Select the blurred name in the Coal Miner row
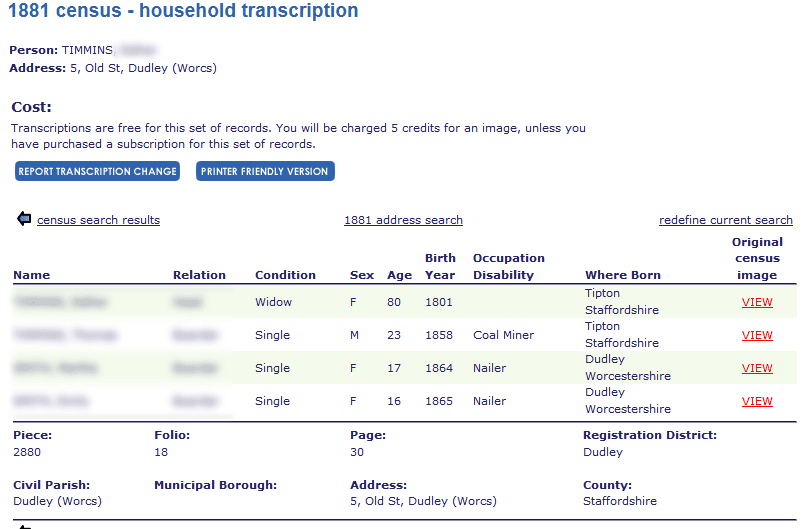Image resolution: width=802 pixels, height=529 pixels. coord(65,335)
